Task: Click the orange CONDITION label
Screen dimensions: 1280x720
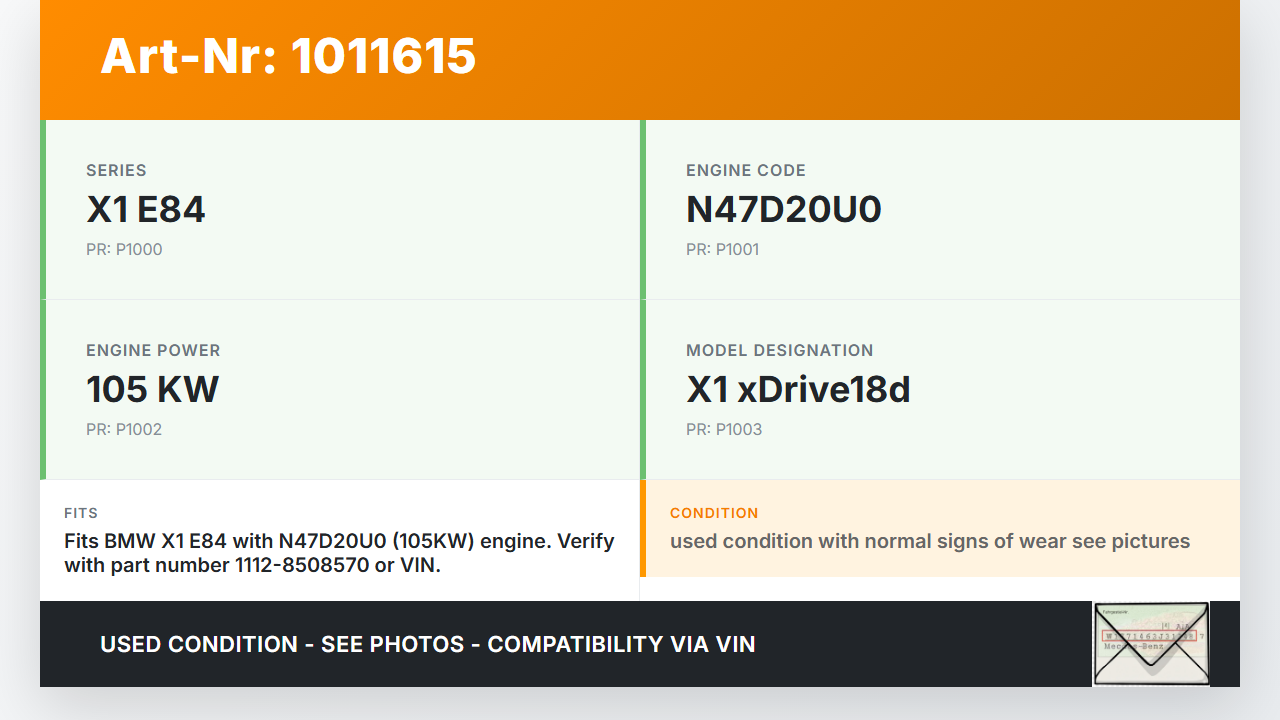Action: coord(714,513)
